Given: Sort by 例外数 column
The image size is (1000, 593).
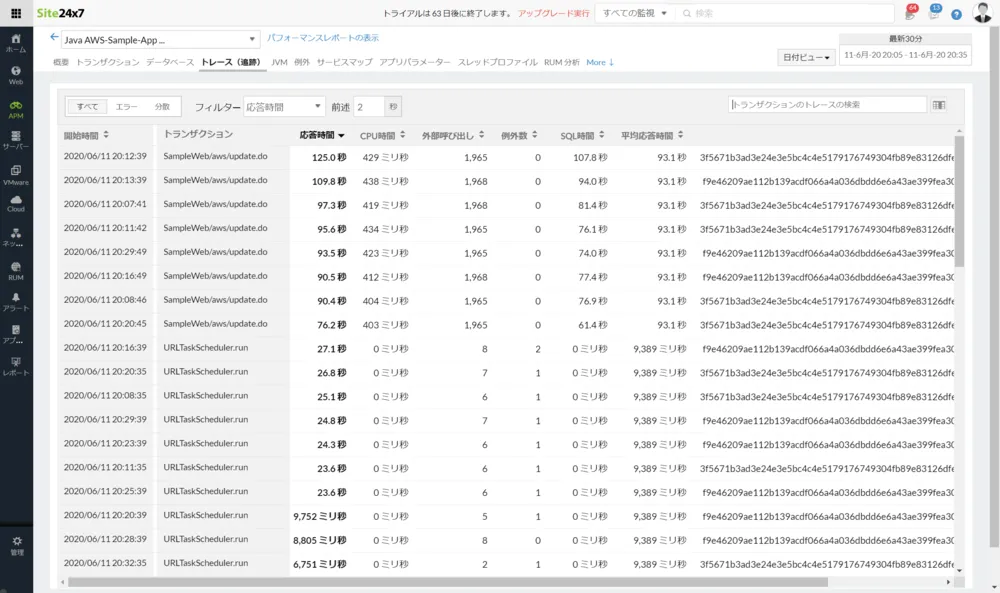Looking at the screenshot, I should (519, 135).
